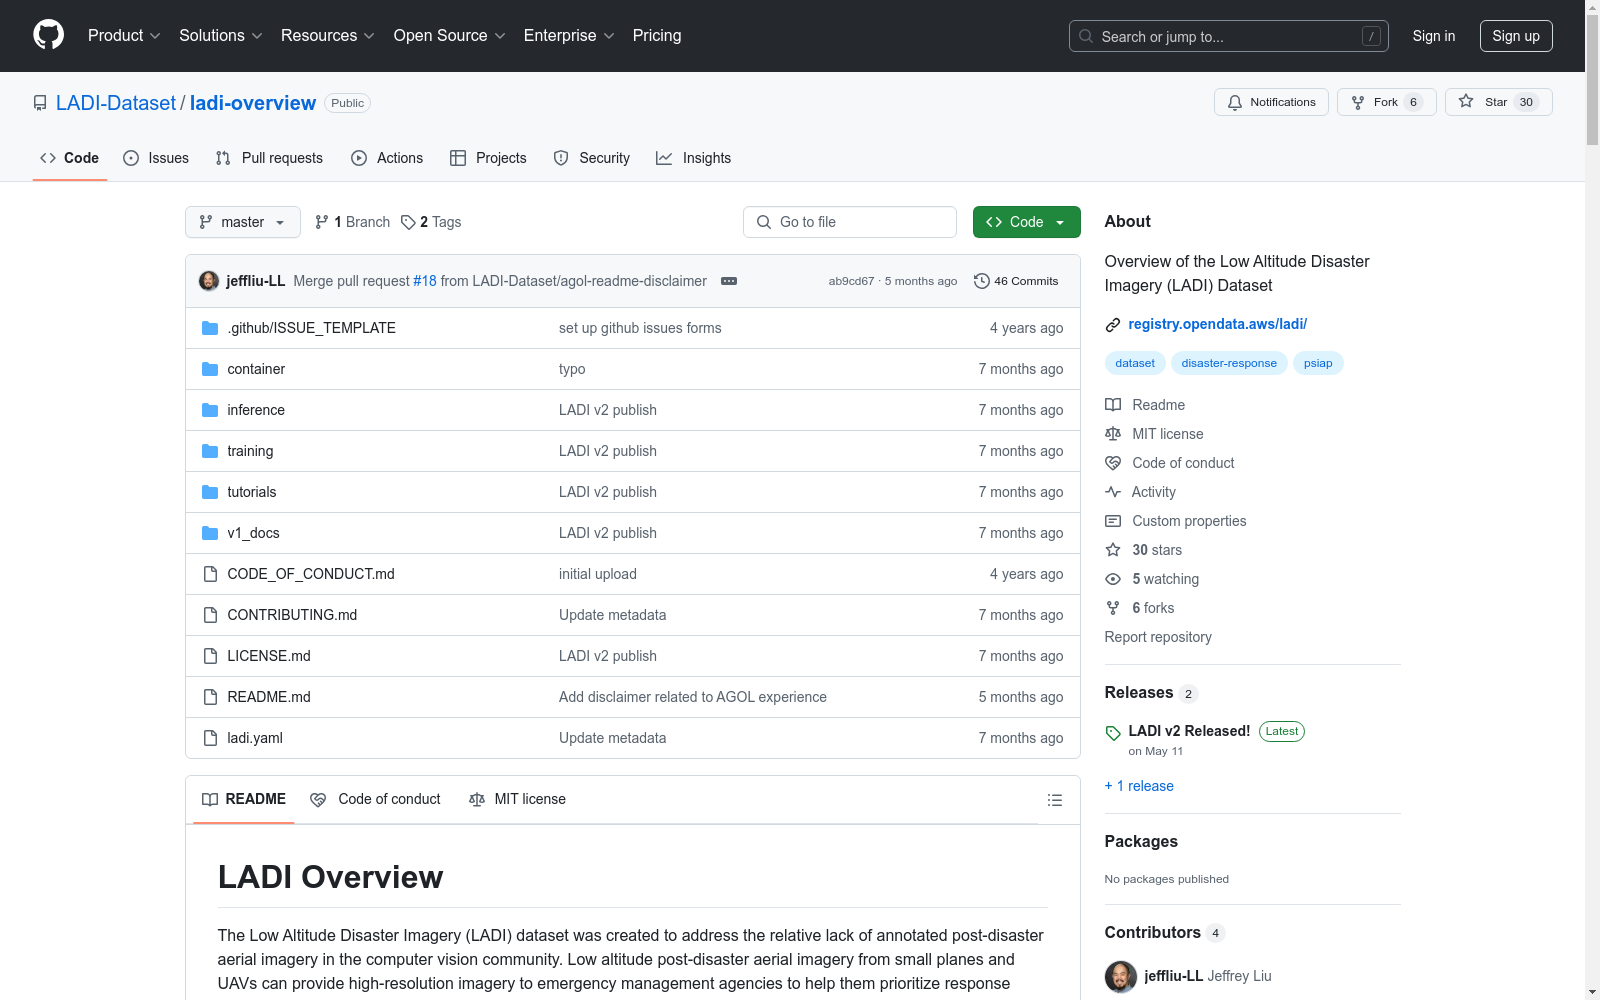Click the branch icon beside 1 Branch
1600x1000 pixels.
point(322,222)
